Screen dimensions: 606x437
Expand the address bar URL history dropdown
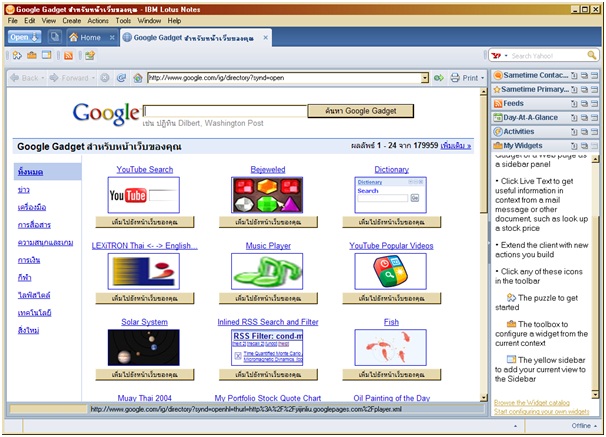425,78
